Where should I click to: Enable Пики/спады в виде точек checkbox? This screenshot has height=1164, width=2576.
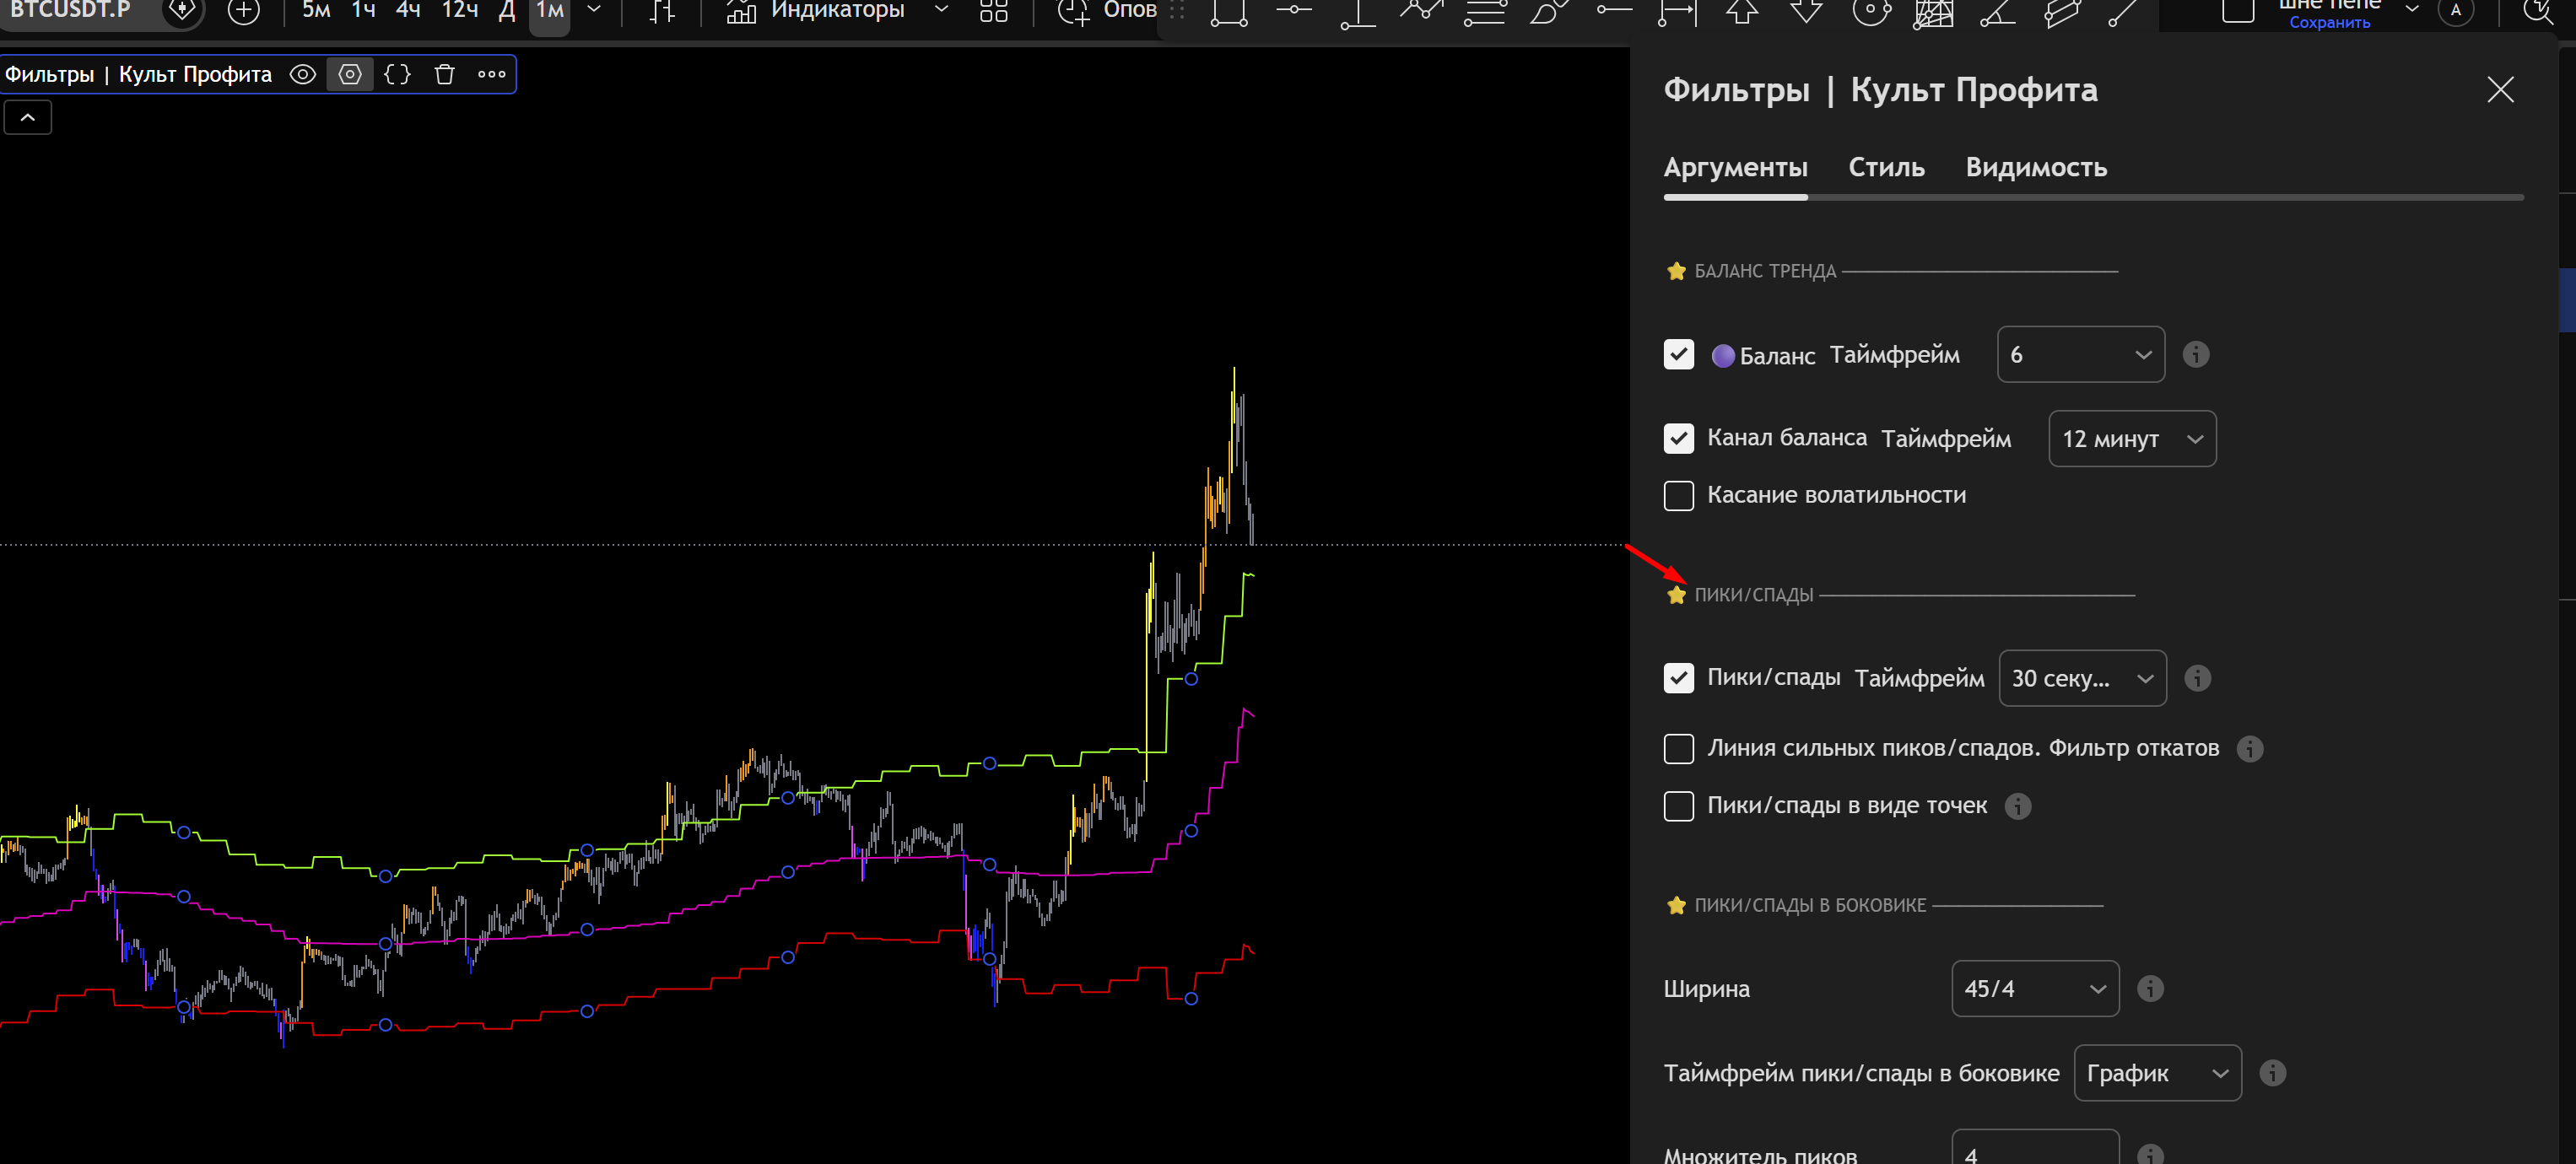coord(1678,806)
